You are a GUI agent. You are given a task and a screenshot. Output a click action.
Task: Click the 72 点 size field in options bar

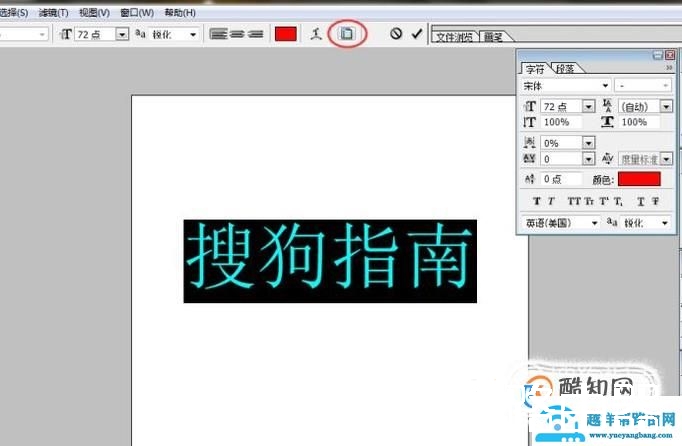pos(95,34)
